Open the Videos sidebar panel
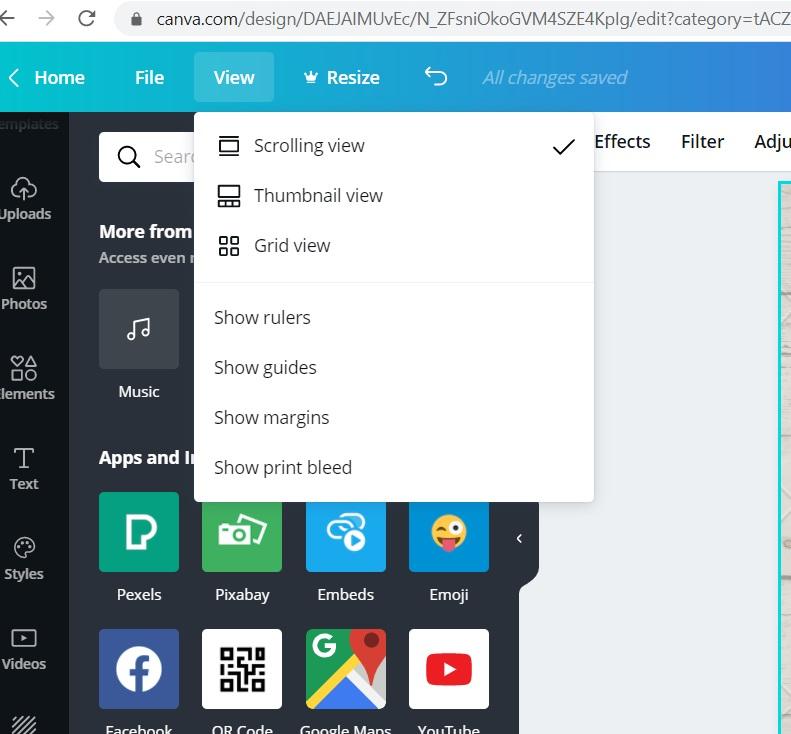 (x=24, y=649)
